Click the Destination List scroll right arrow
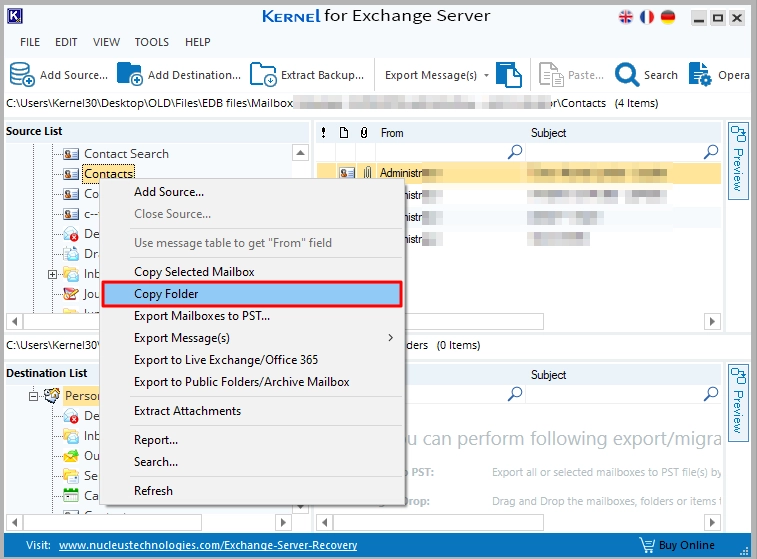The height and width of the screenshot is (559, 757). click(283, 522)
